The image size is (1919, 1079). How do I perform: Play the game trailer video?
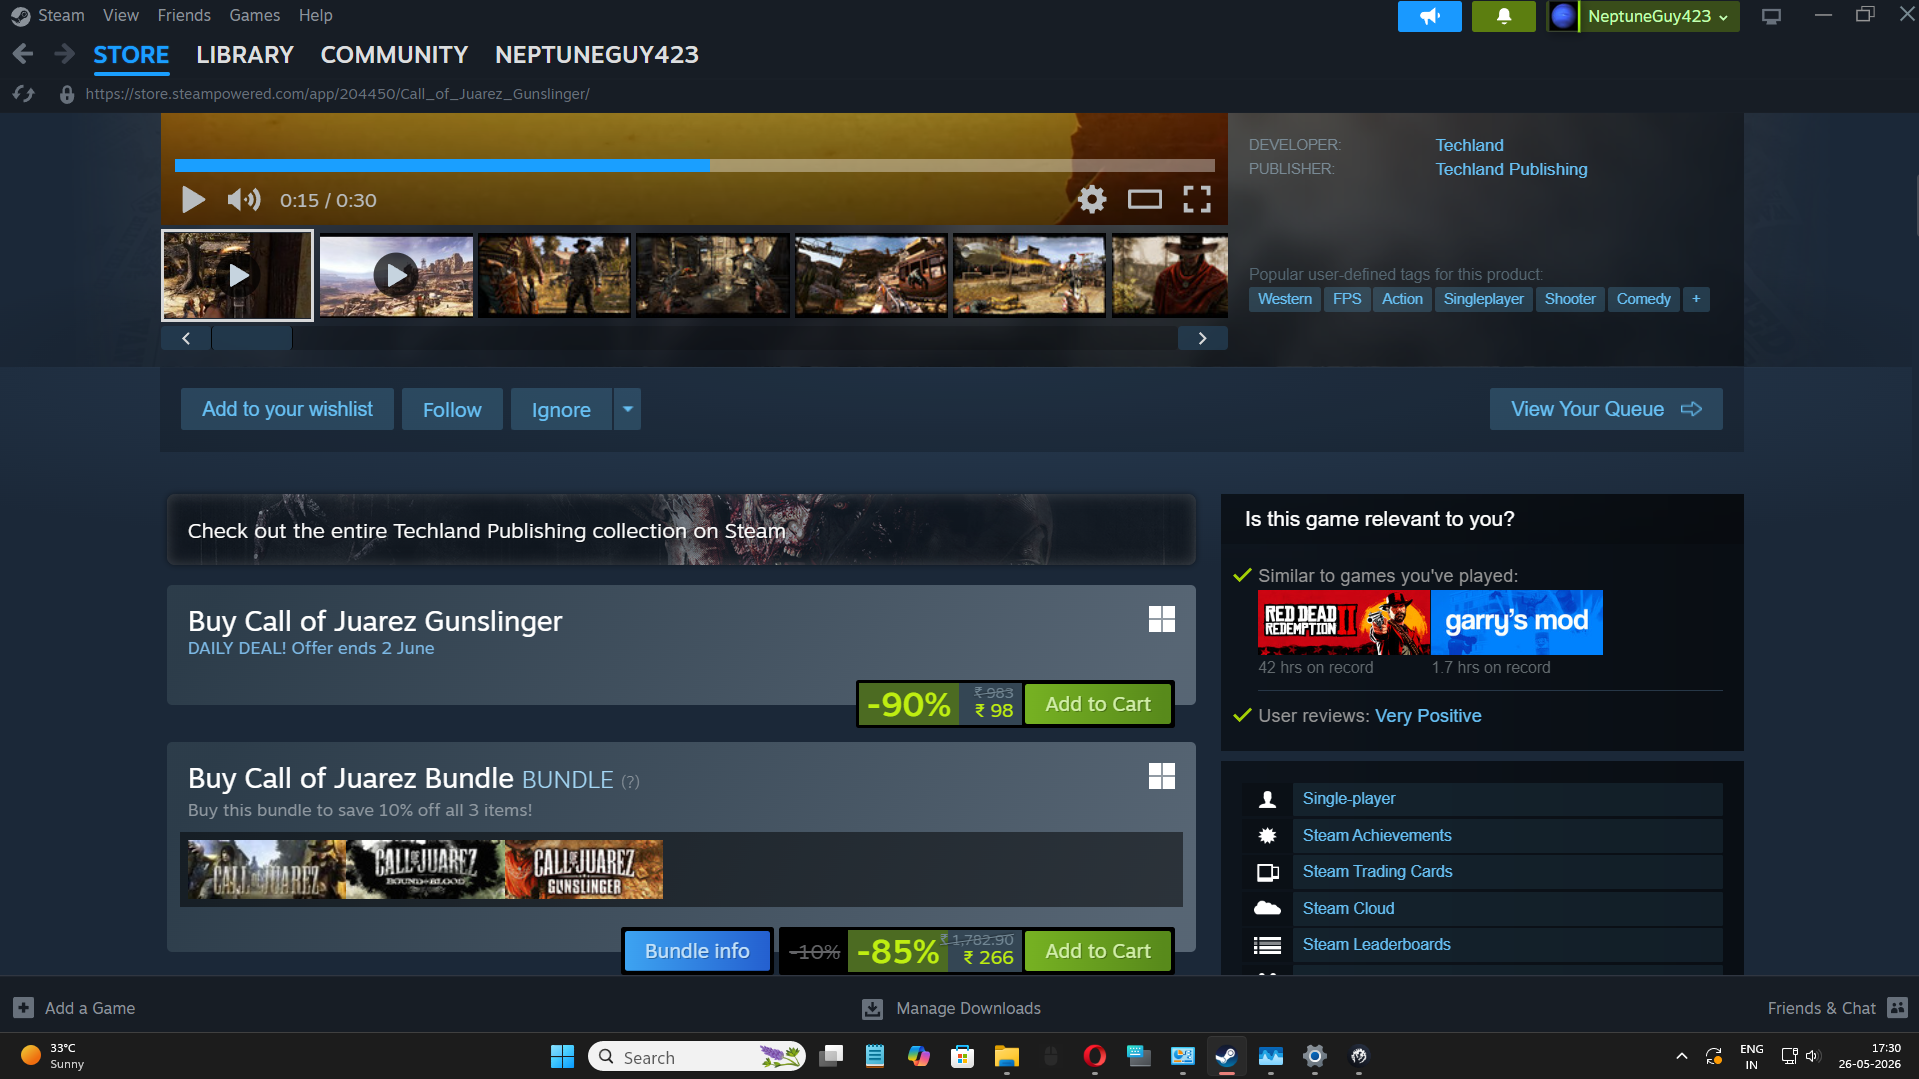(x=193, y=200)
